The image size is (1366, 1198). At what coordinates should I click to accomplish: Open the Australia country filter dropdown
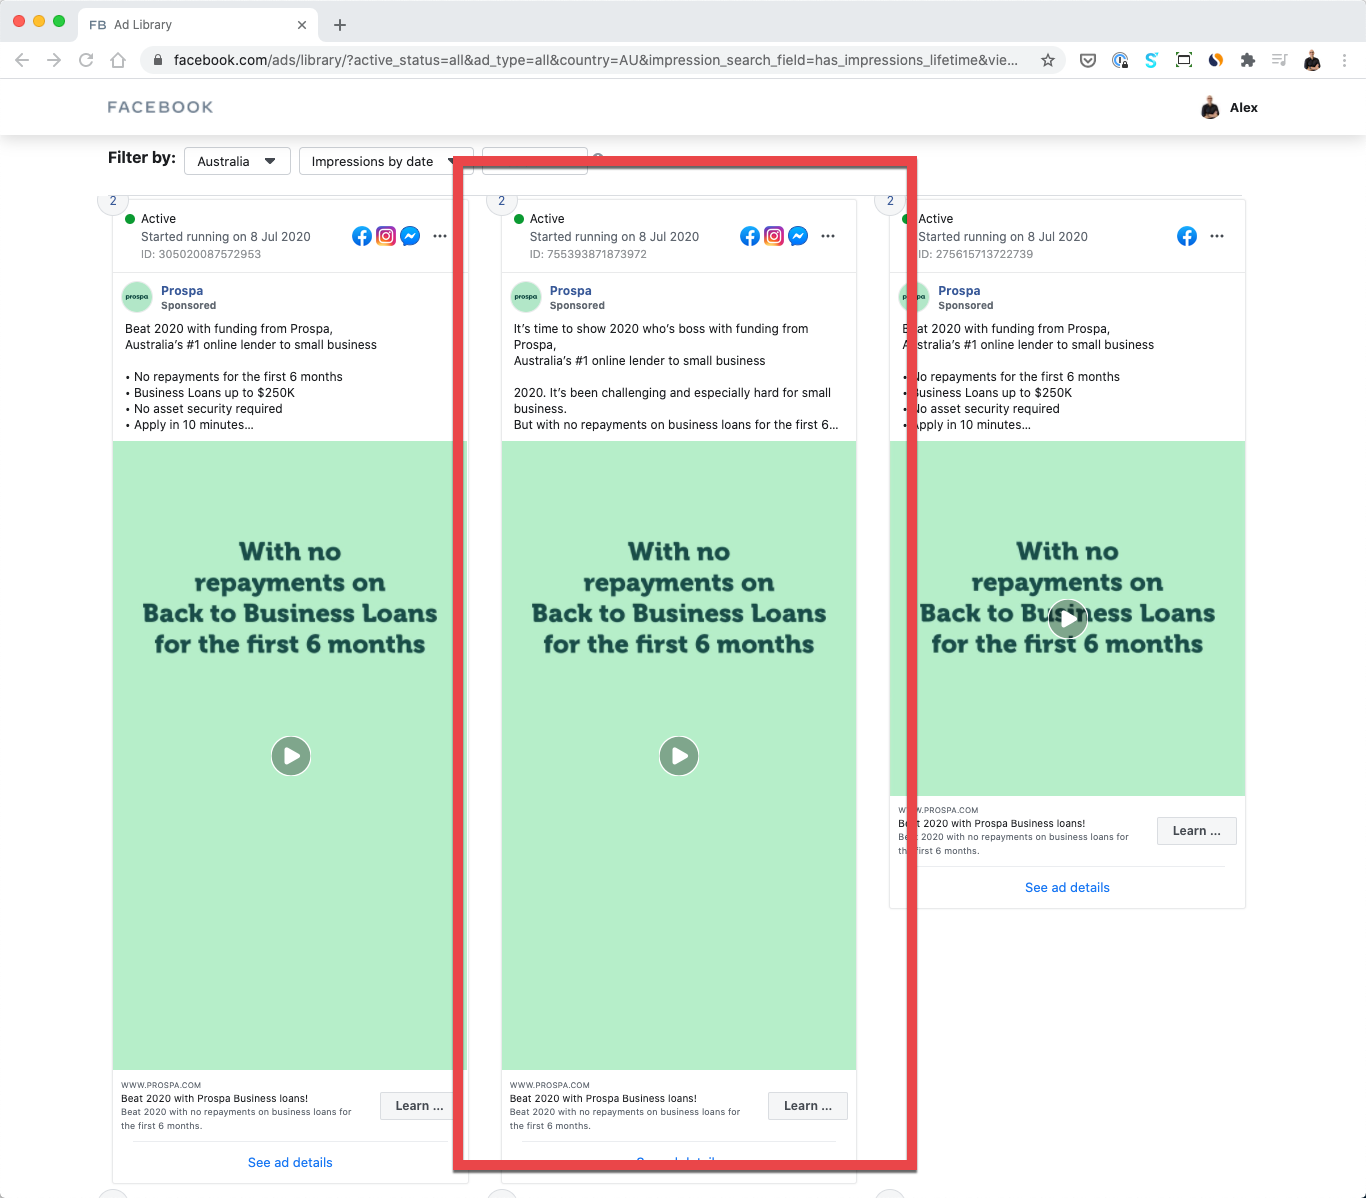(237, 161)
